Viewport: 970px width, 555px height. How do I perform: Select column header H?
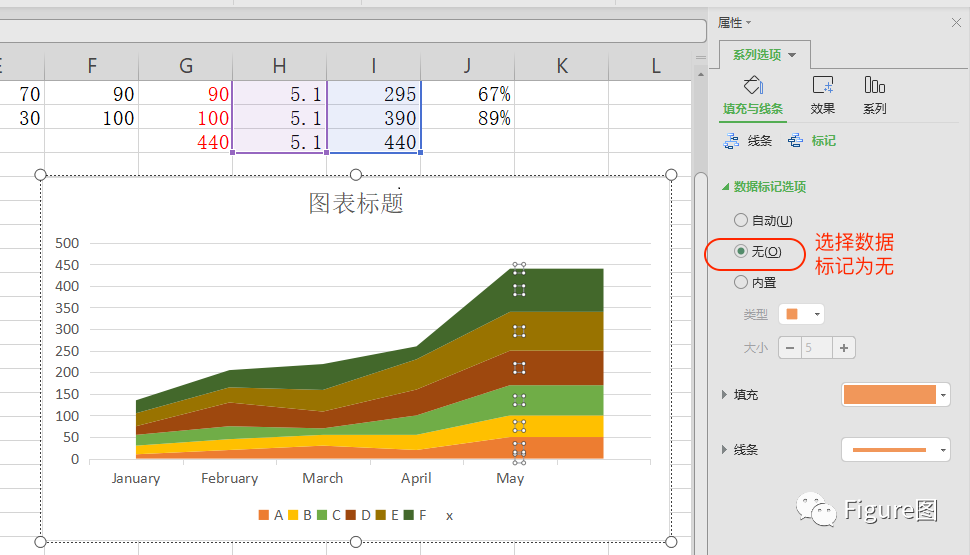coord(280,66)
